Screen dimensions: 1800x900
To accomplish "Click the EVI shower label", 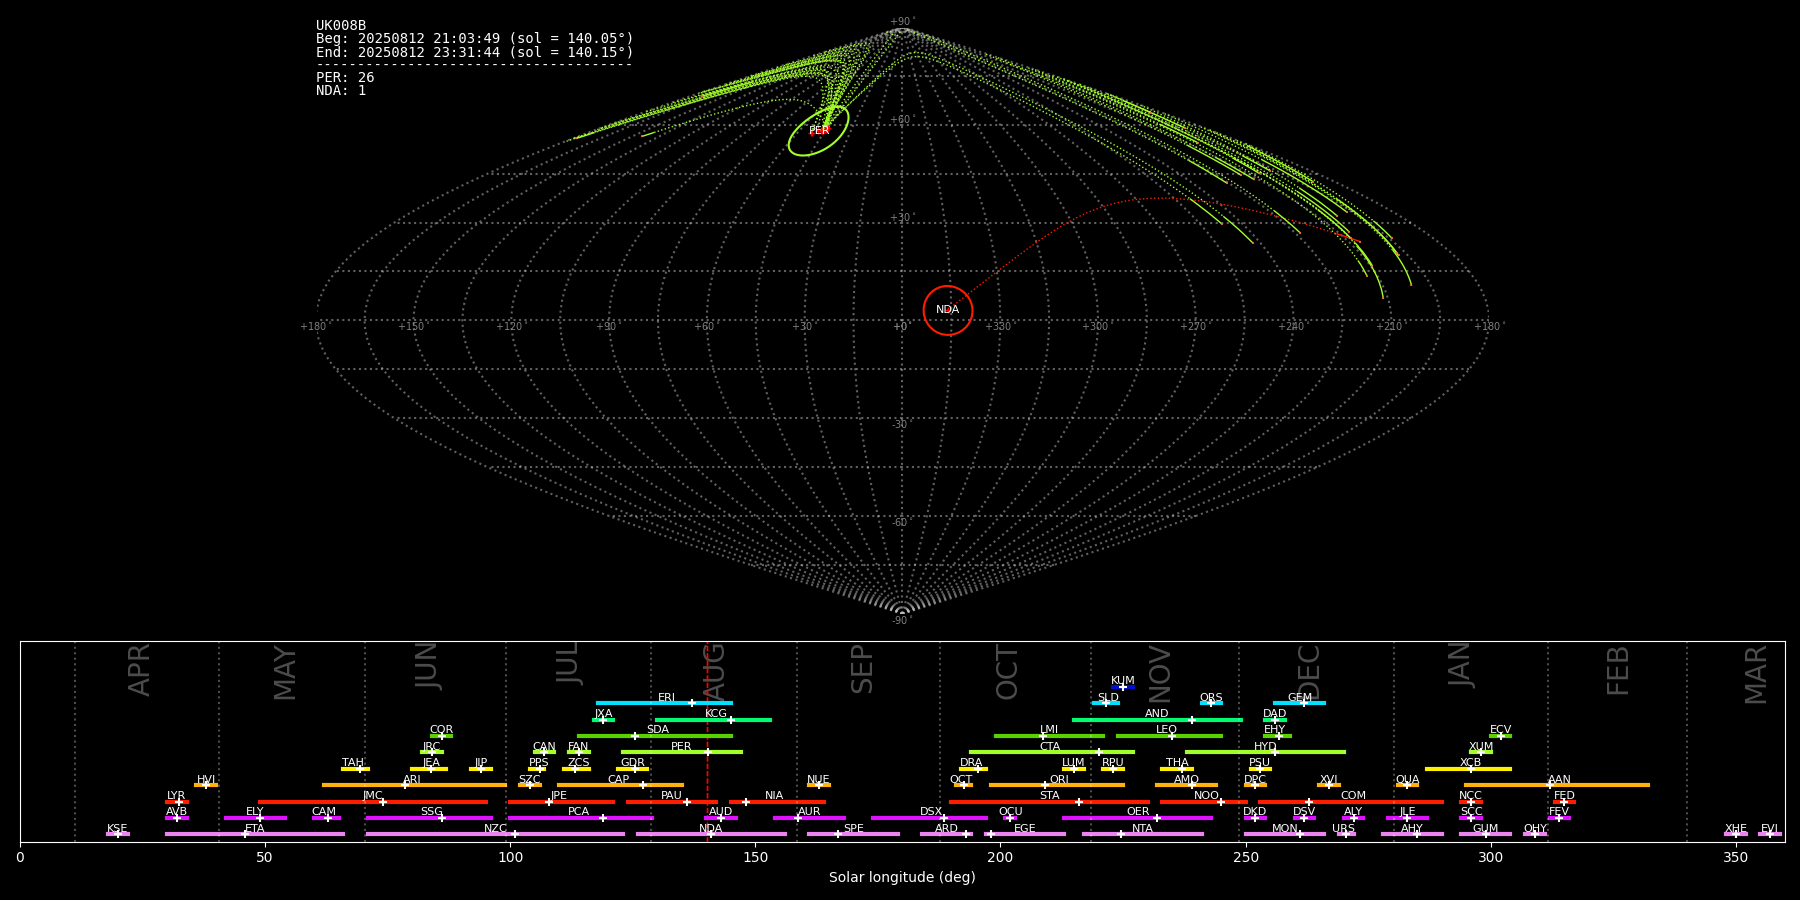I will click(1769, 828).
